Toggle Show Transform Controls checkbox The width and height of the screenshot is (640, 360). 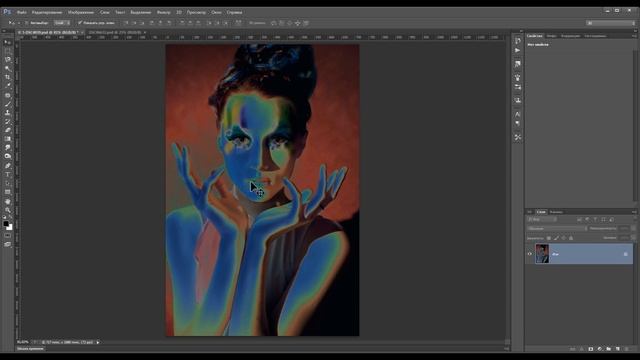(x=80, y=23)
